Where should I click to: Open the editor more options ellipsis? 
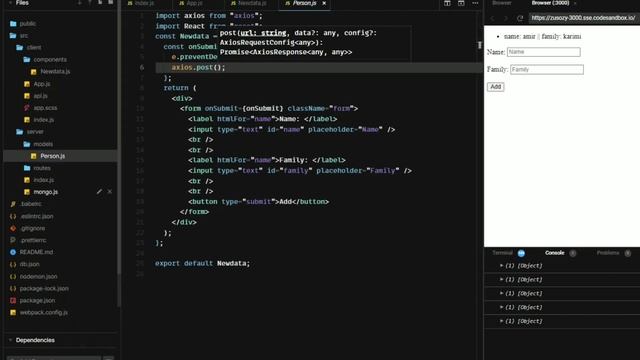pos(475,3)
